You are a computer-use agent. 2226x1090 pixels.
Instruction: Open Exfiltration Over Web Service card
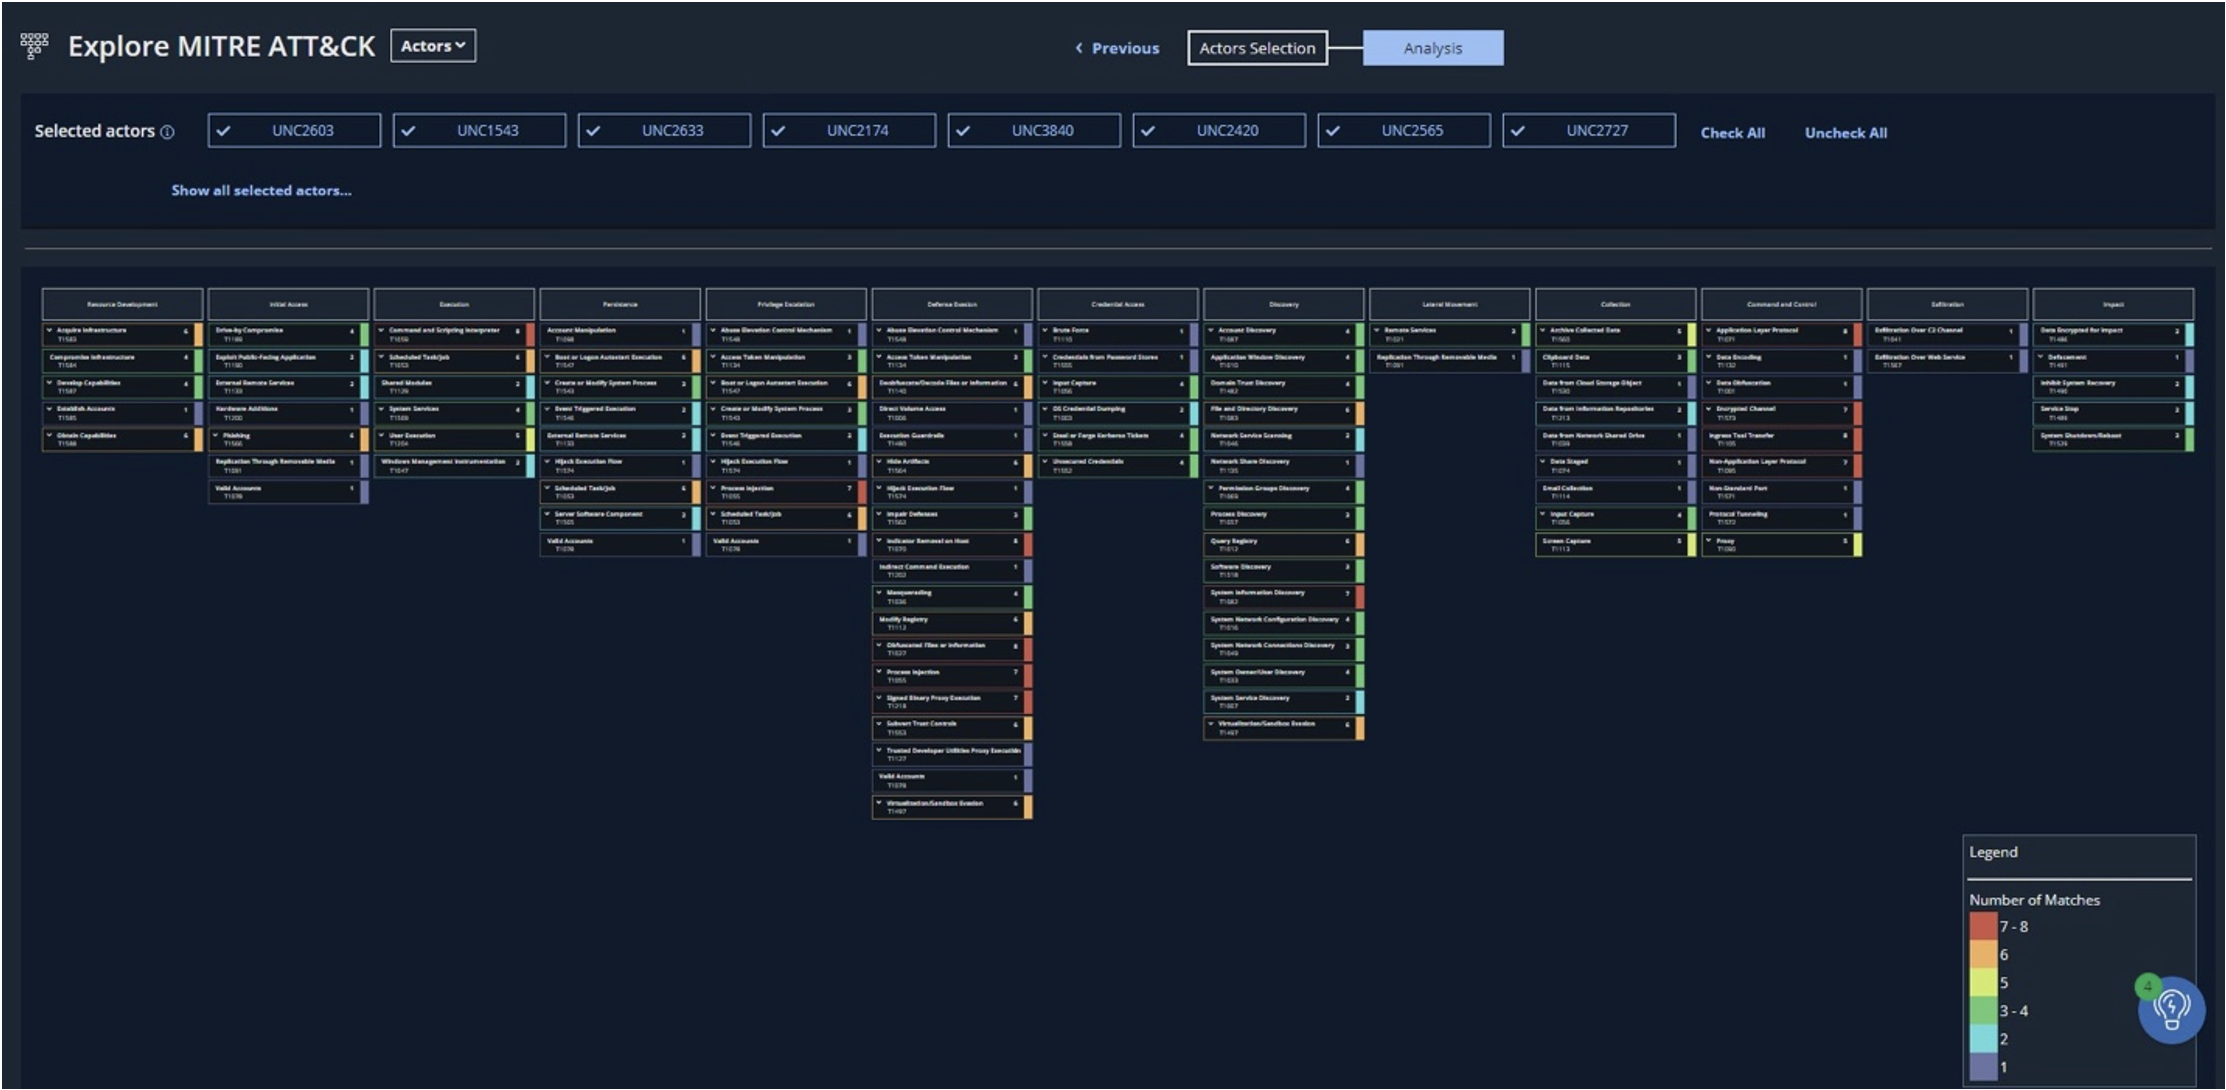pos(1947,360)
